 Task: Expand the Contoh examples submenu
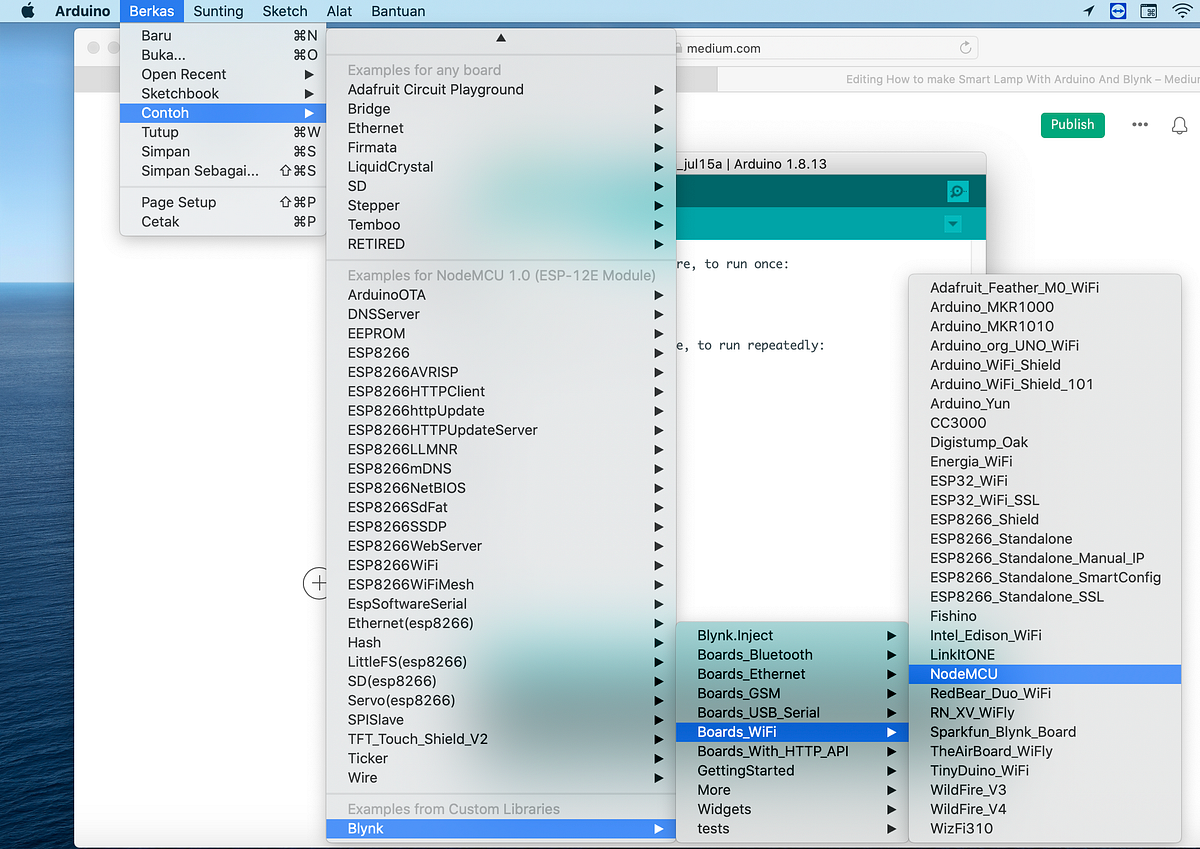click(x=223, y=113)
